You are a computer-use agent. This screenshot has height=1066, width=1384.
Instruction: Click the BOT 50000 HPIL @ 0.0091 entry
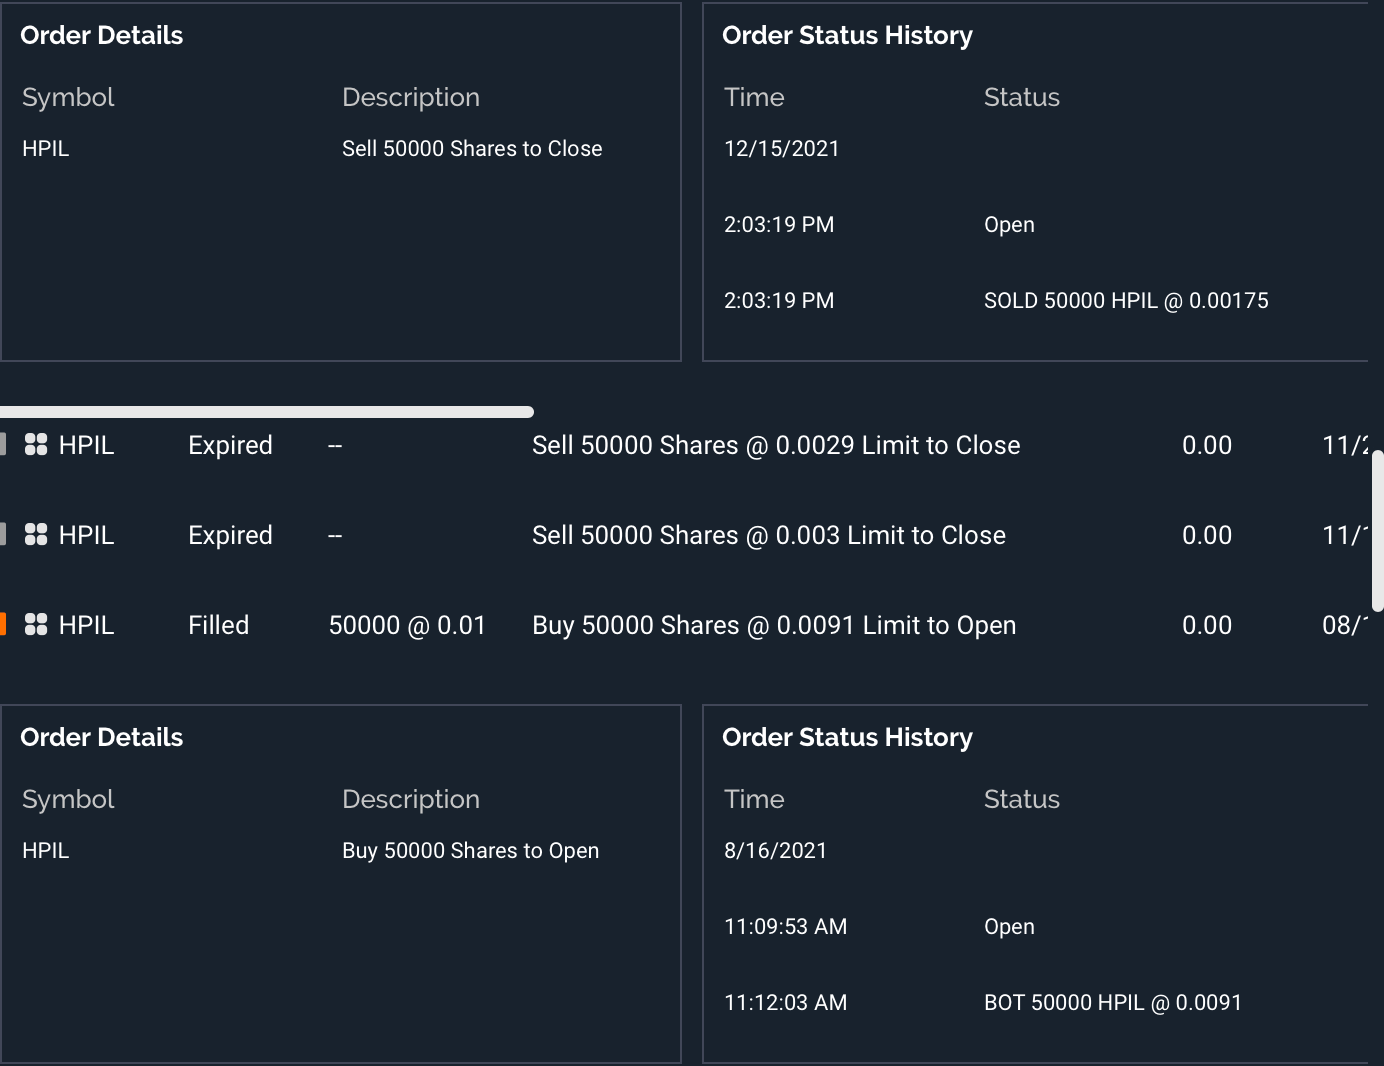[x=1112, y=1003]
